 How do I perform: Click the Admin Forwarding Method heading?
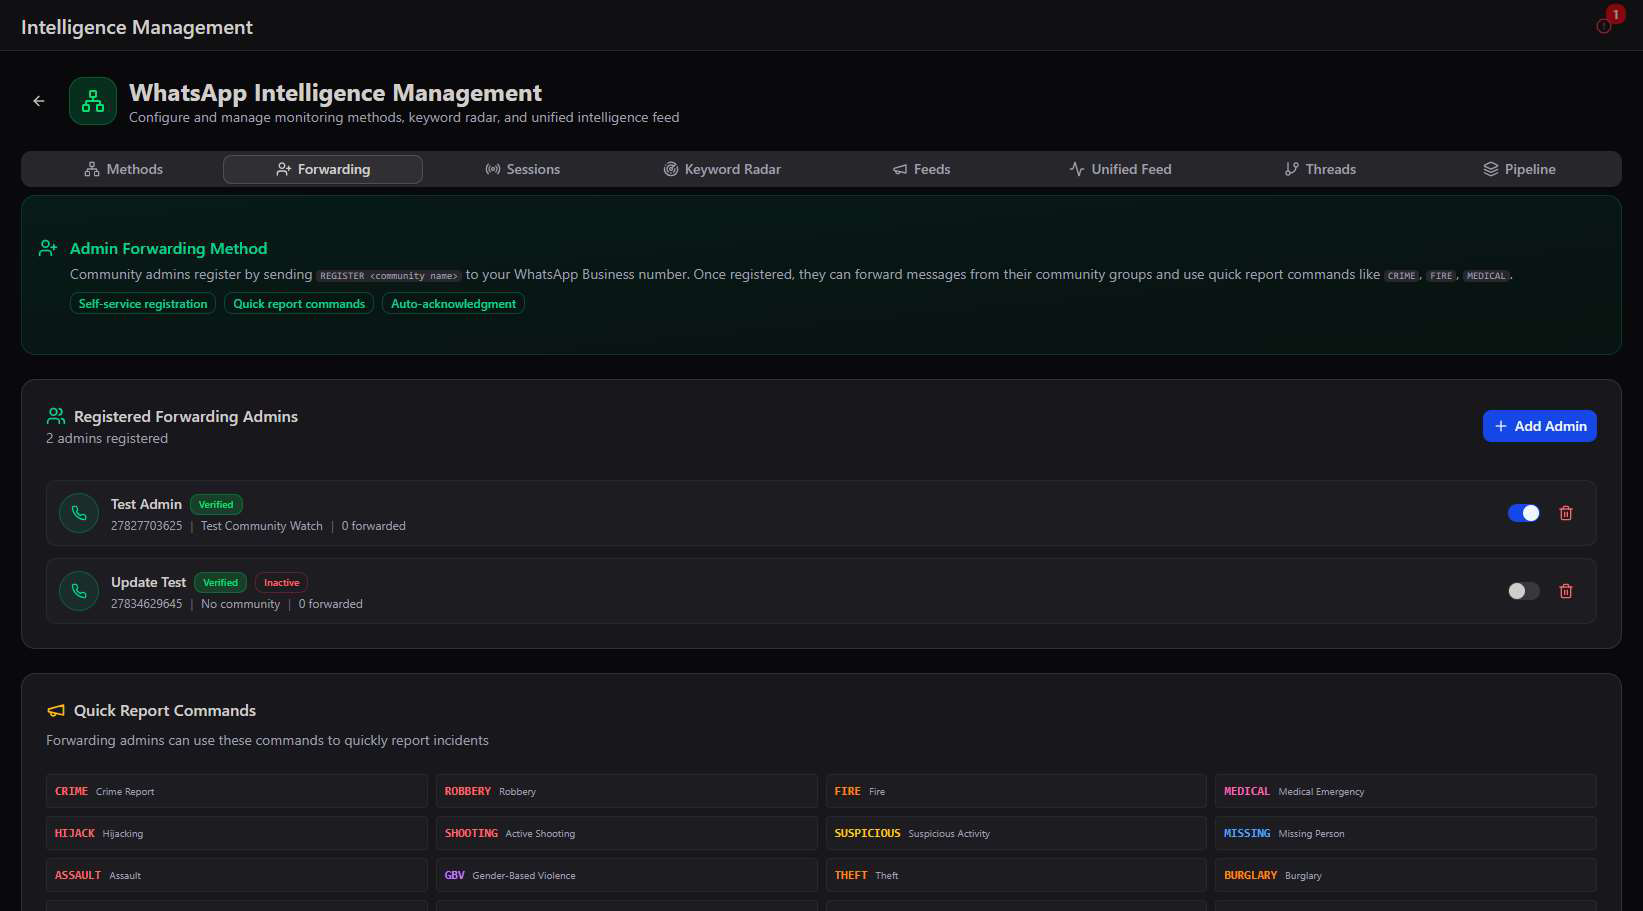[168, 248]
